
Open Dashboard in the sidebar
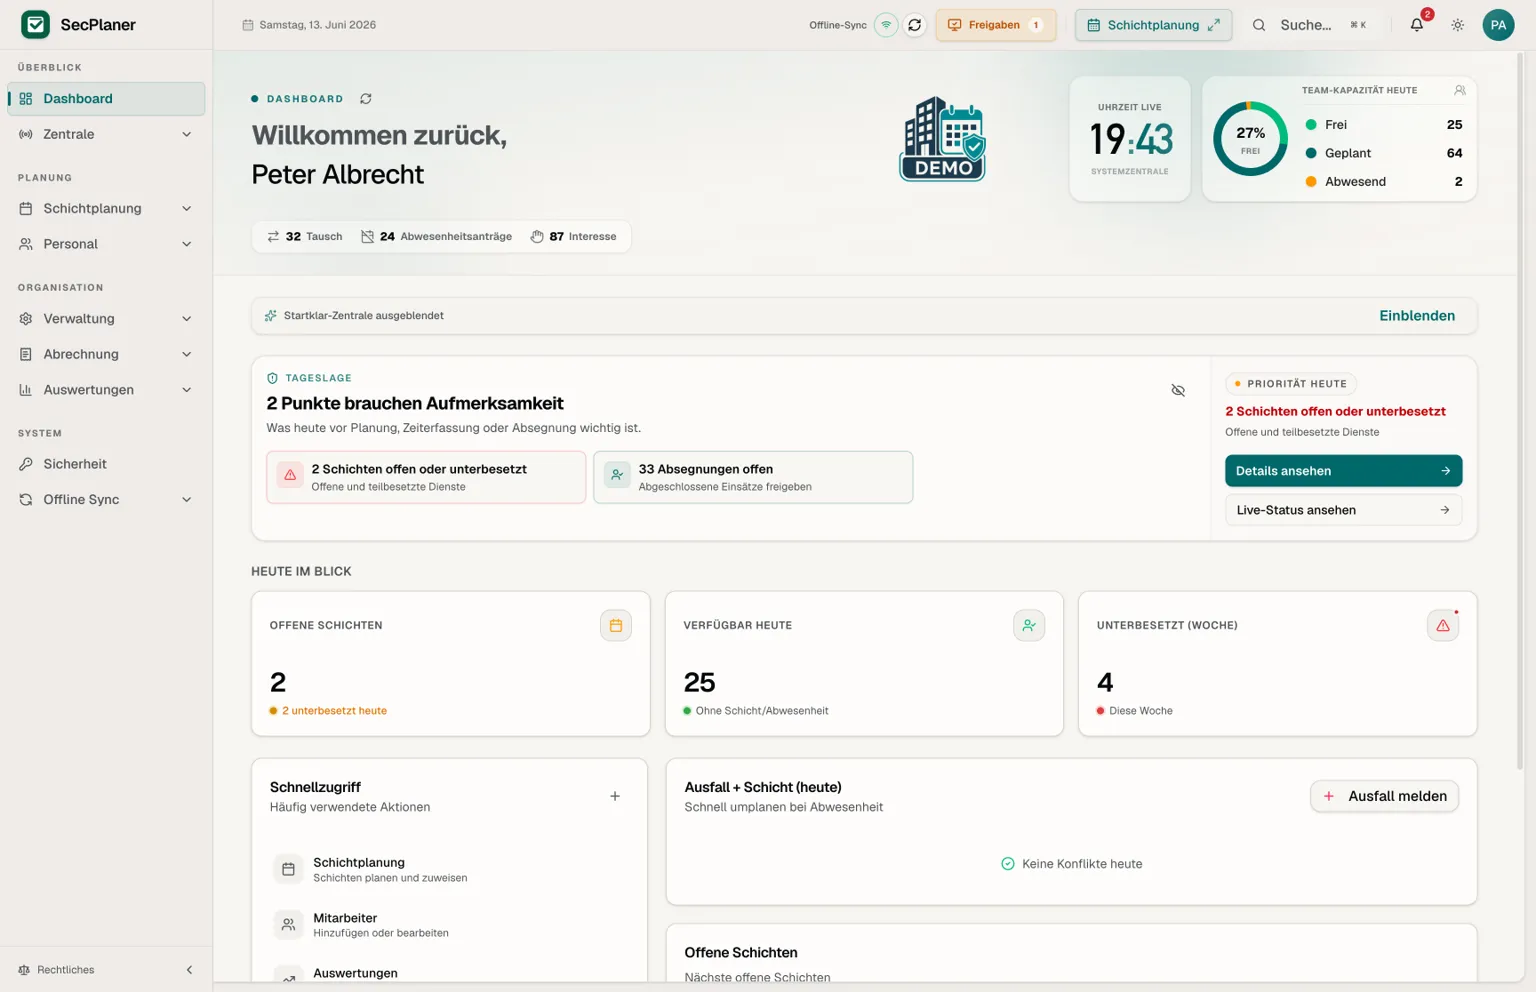point(106,99)
